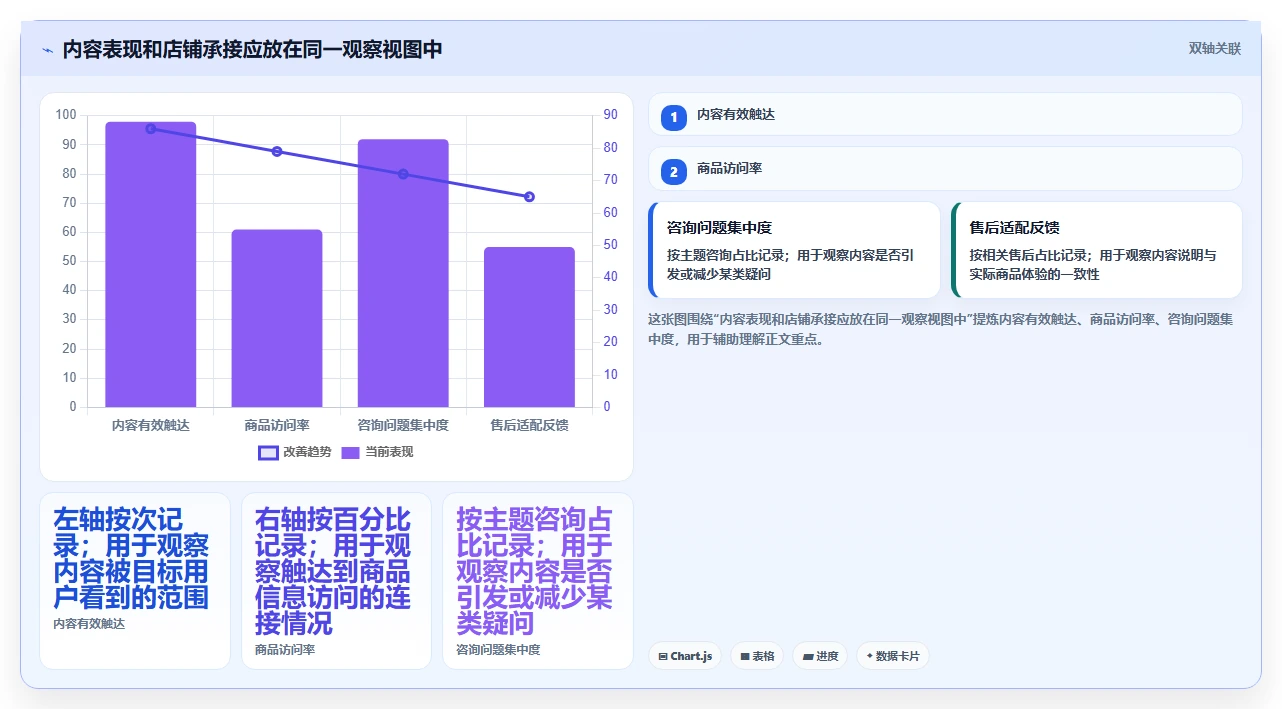The width and height of the screenshot is (1282, 709).
Task: Click the 表格 tag
Action: [757, 656]
